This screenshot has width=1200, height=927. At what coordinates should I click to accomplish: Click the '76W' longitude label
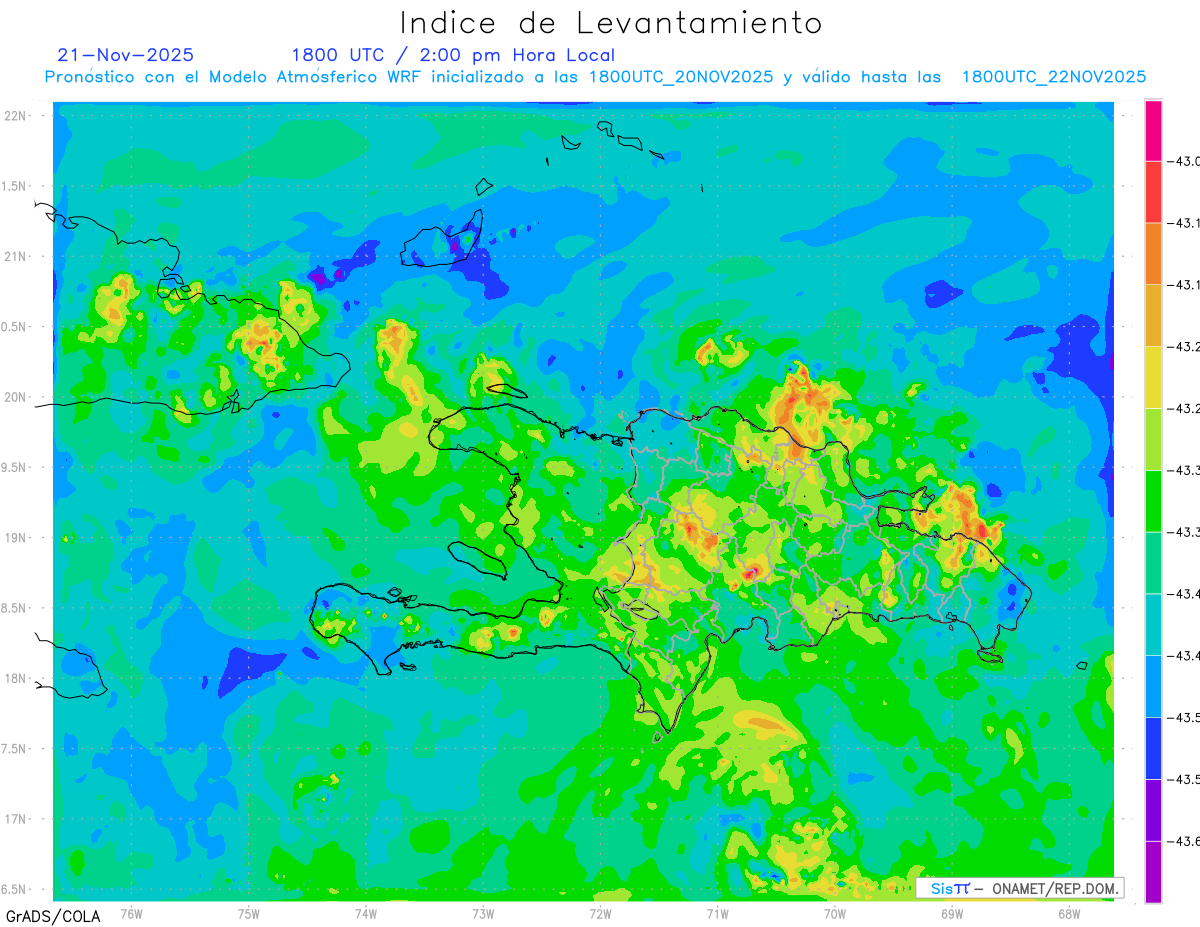(x=131, y=913)
